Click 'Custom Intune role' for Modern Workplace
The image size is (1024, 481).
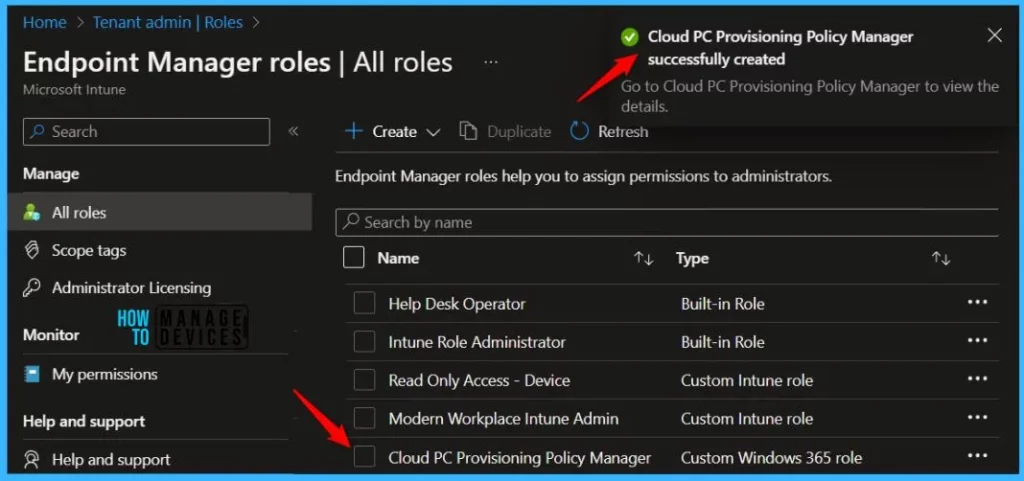pos(747,418)
